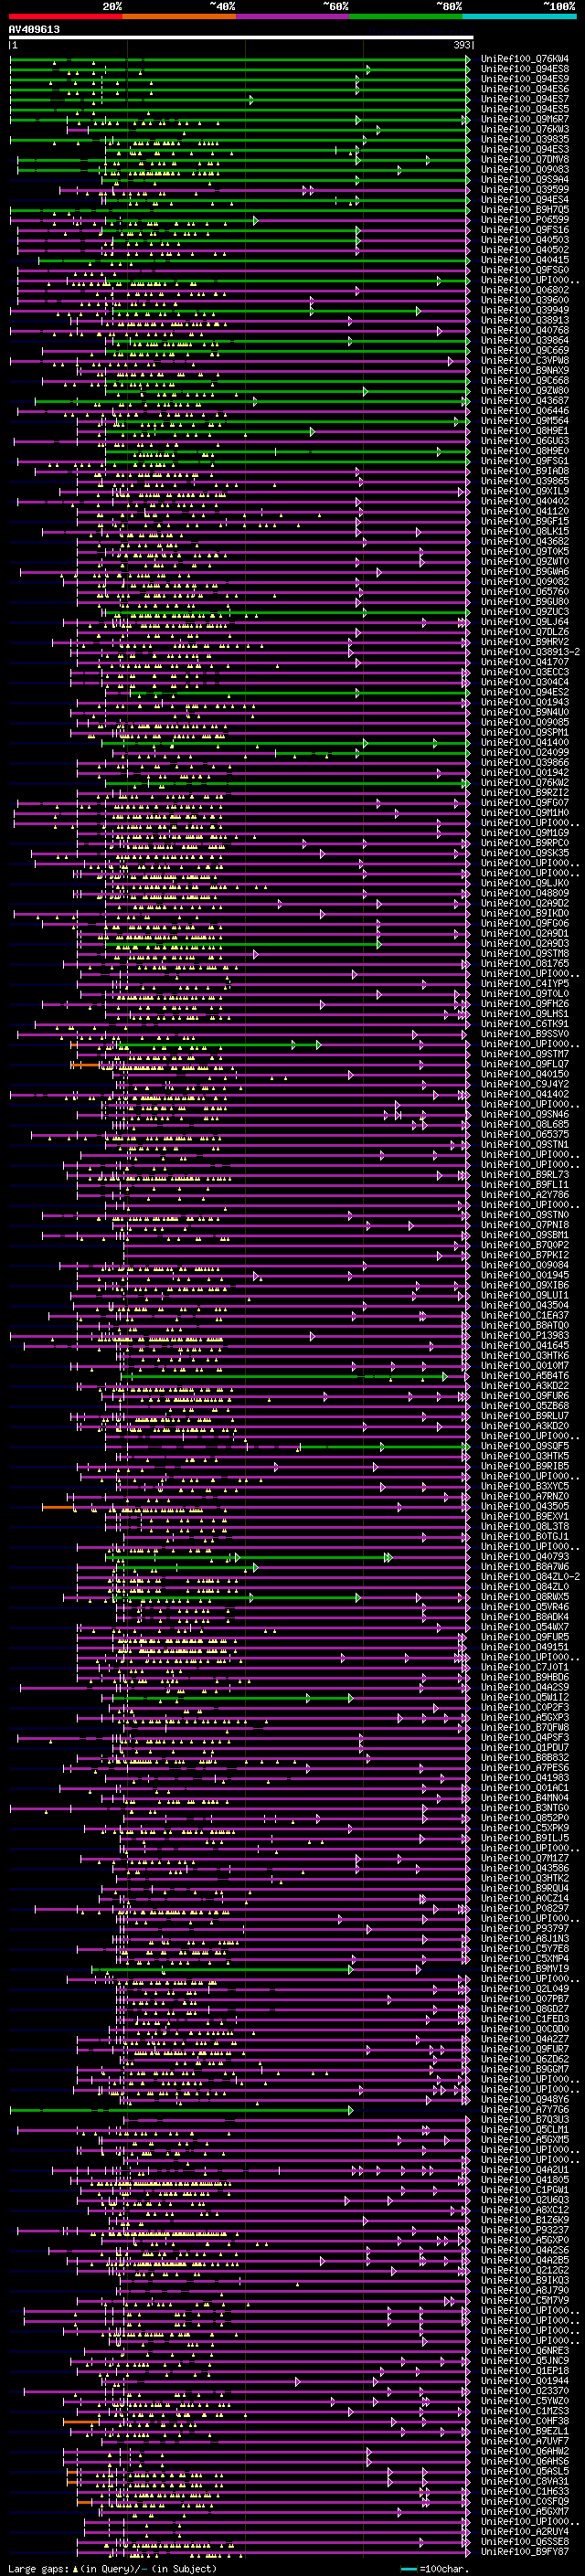Viewport: 585px width, 2576px height.
Task: Click the query end position 393
Action: click(x=462, y=45)
